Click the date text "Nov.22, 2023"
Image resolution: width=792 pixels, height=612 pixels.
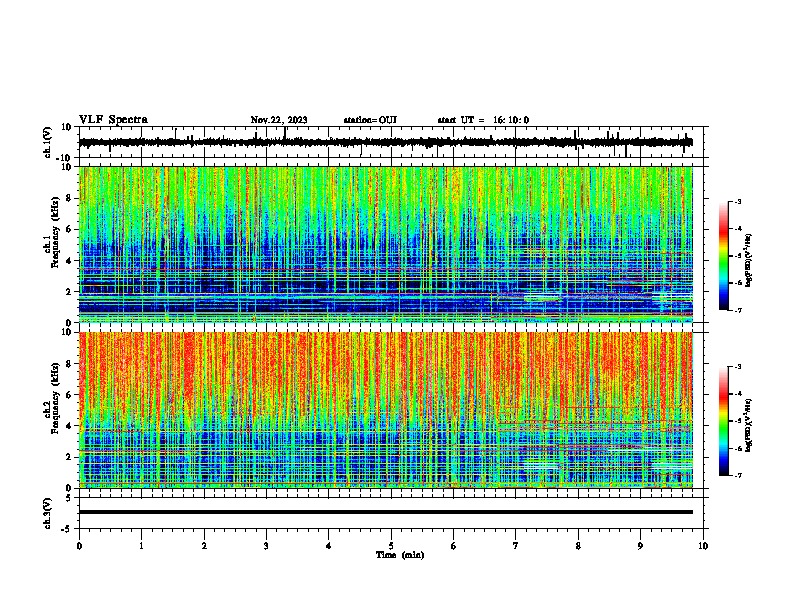pyautogui.click(x=279, y=120)
